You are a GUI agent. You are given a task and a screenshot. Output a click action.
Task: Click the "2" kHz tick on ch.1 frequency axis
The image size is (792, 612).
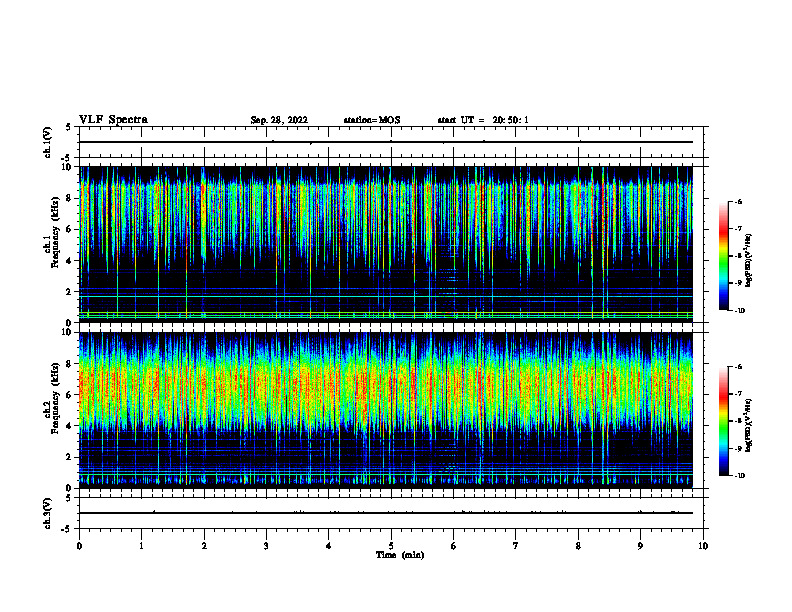[70, 292]
